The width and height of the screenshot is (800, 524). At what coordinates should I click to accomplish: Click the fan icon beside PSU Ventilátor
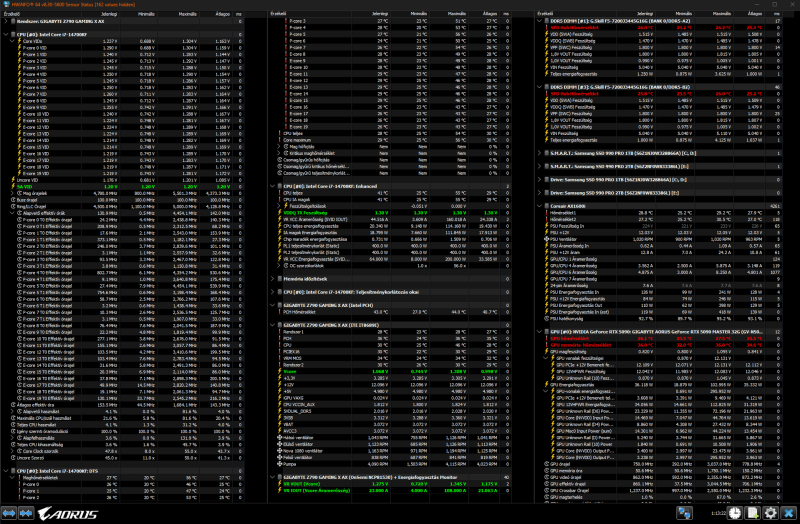pyautogui.click(x=546, y=239)
